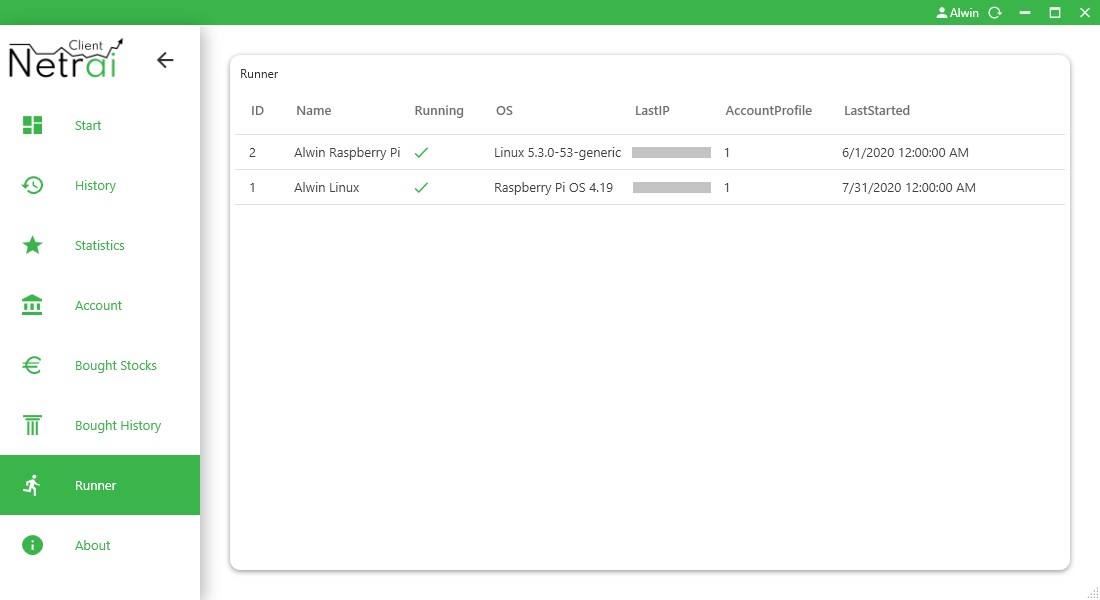1100x600 pixels.
Task: Sort by the Name column header
Action: pos(314,110)
